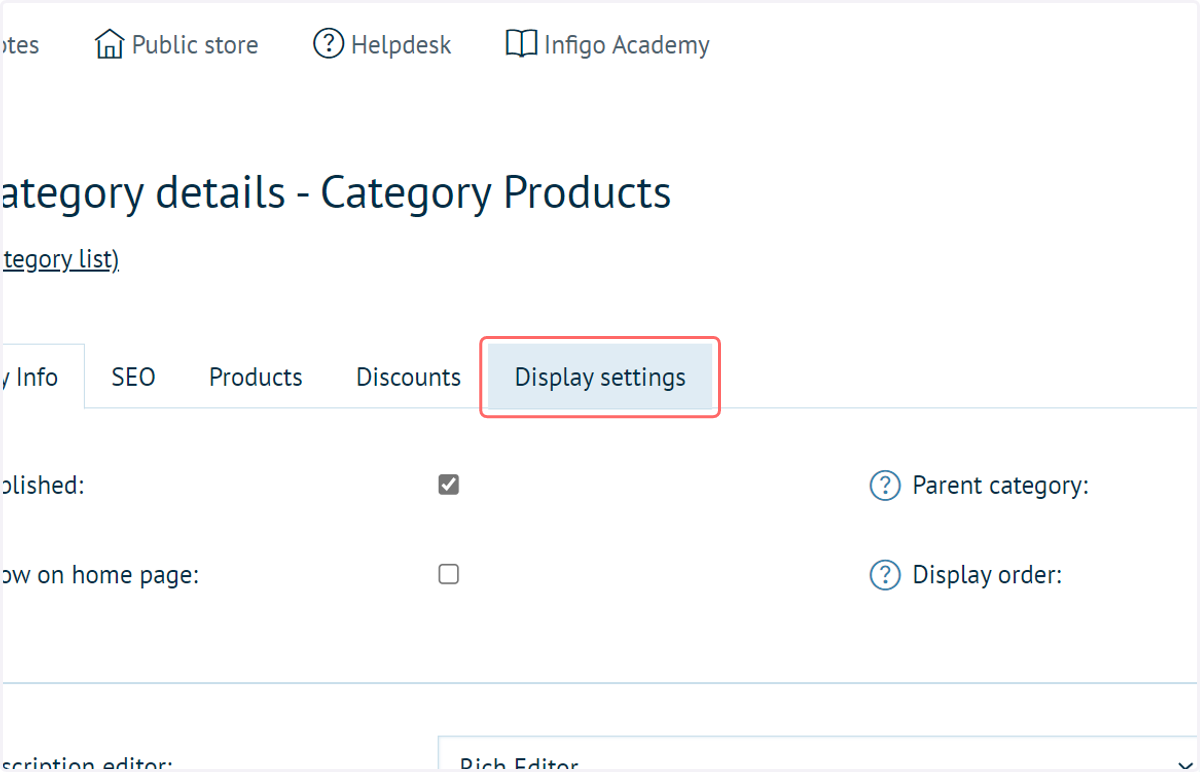Click the Display order label
The width and height of the screenshot is (1200, 772).
click(987, 575)
